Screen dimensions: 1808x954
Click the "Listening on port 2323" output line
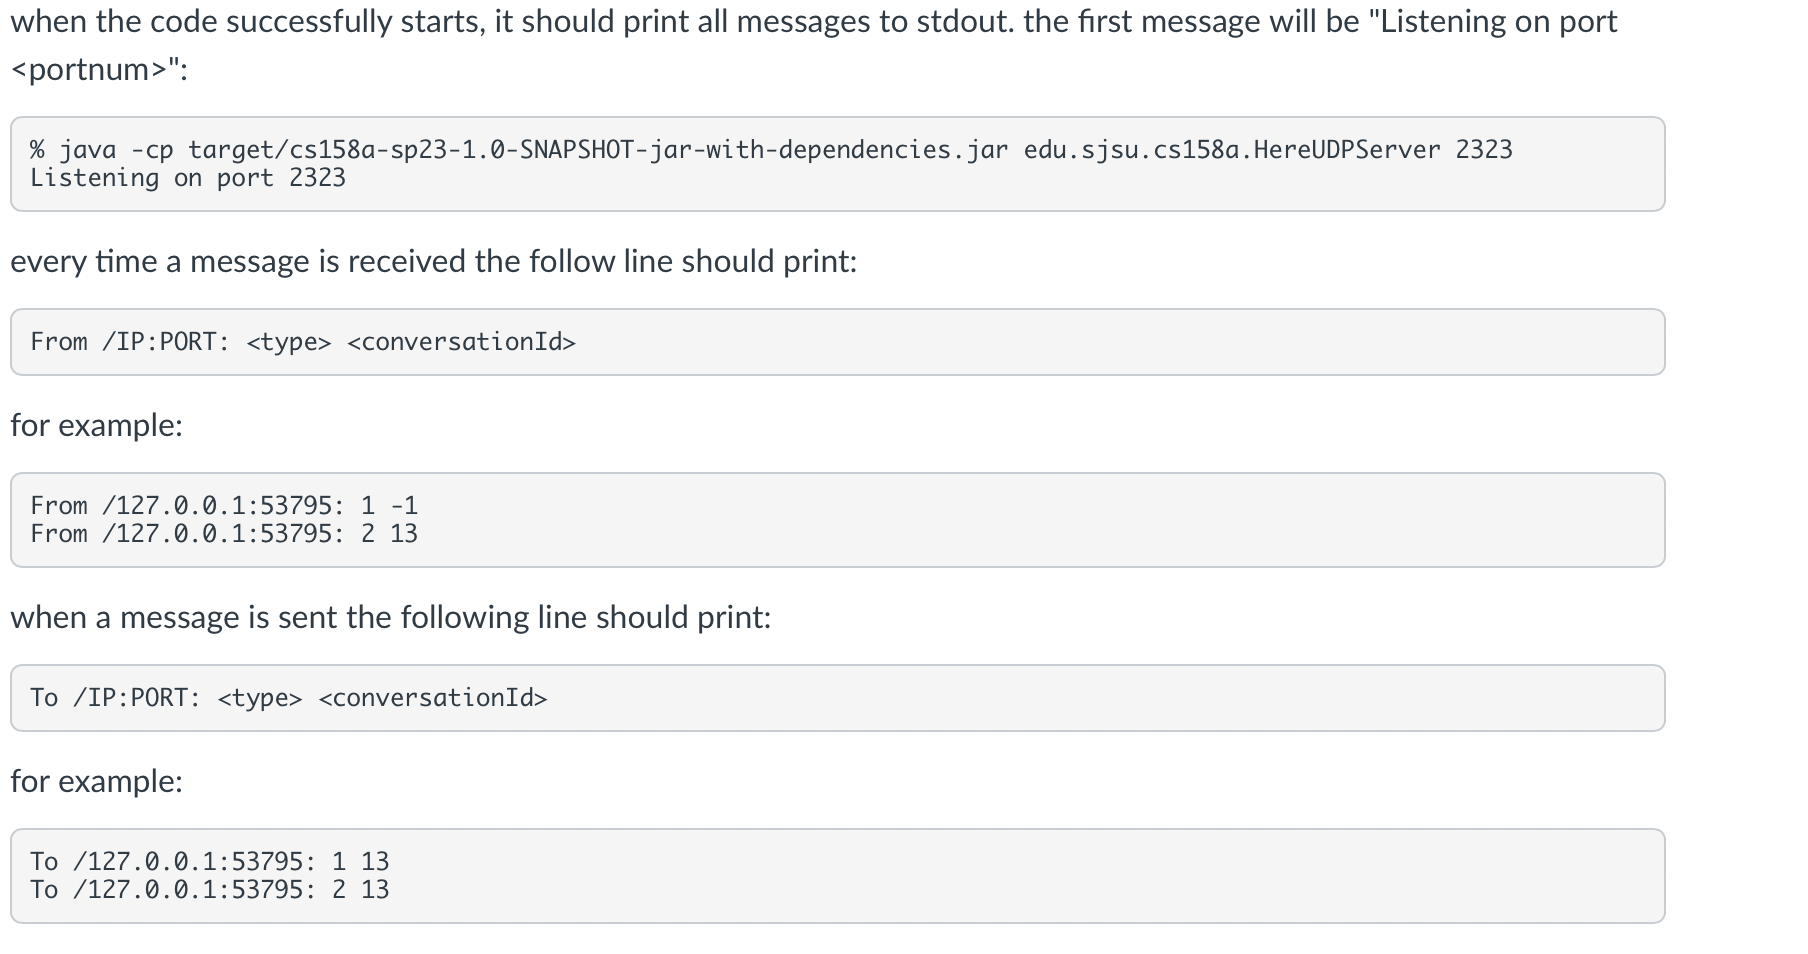click(x=188, y=178)
